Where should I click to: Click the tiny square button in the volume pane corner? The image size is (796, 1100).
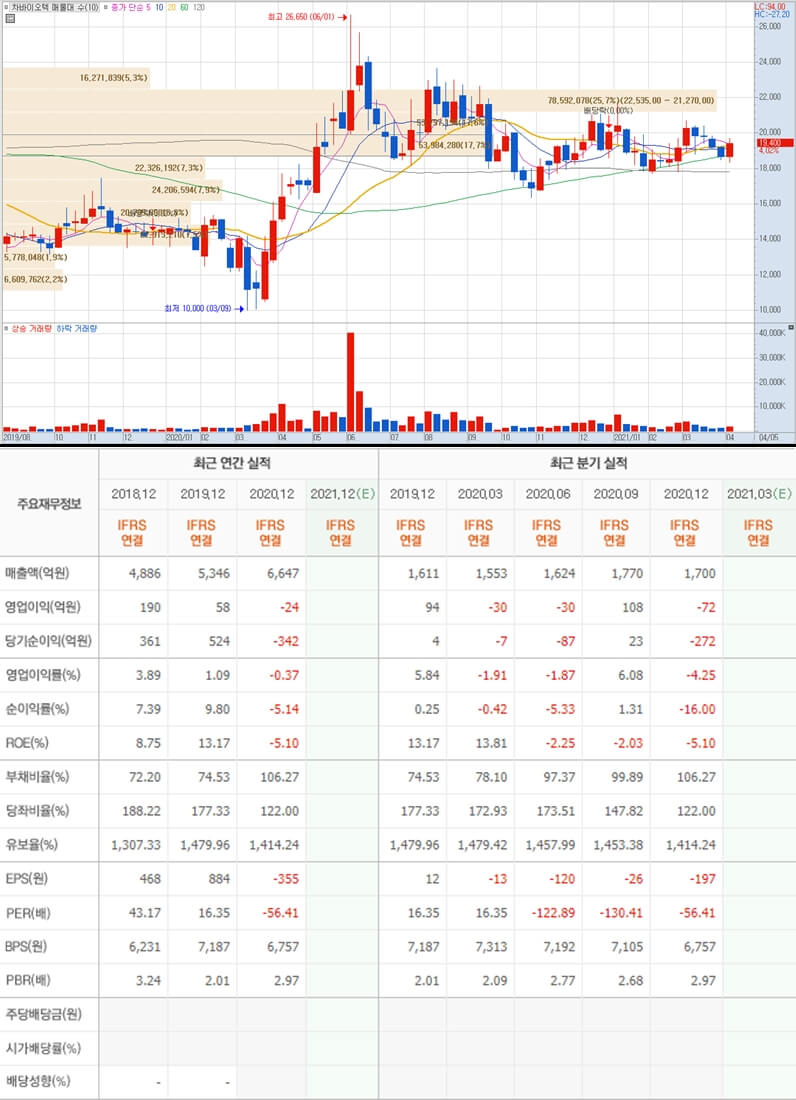point(791,328)
